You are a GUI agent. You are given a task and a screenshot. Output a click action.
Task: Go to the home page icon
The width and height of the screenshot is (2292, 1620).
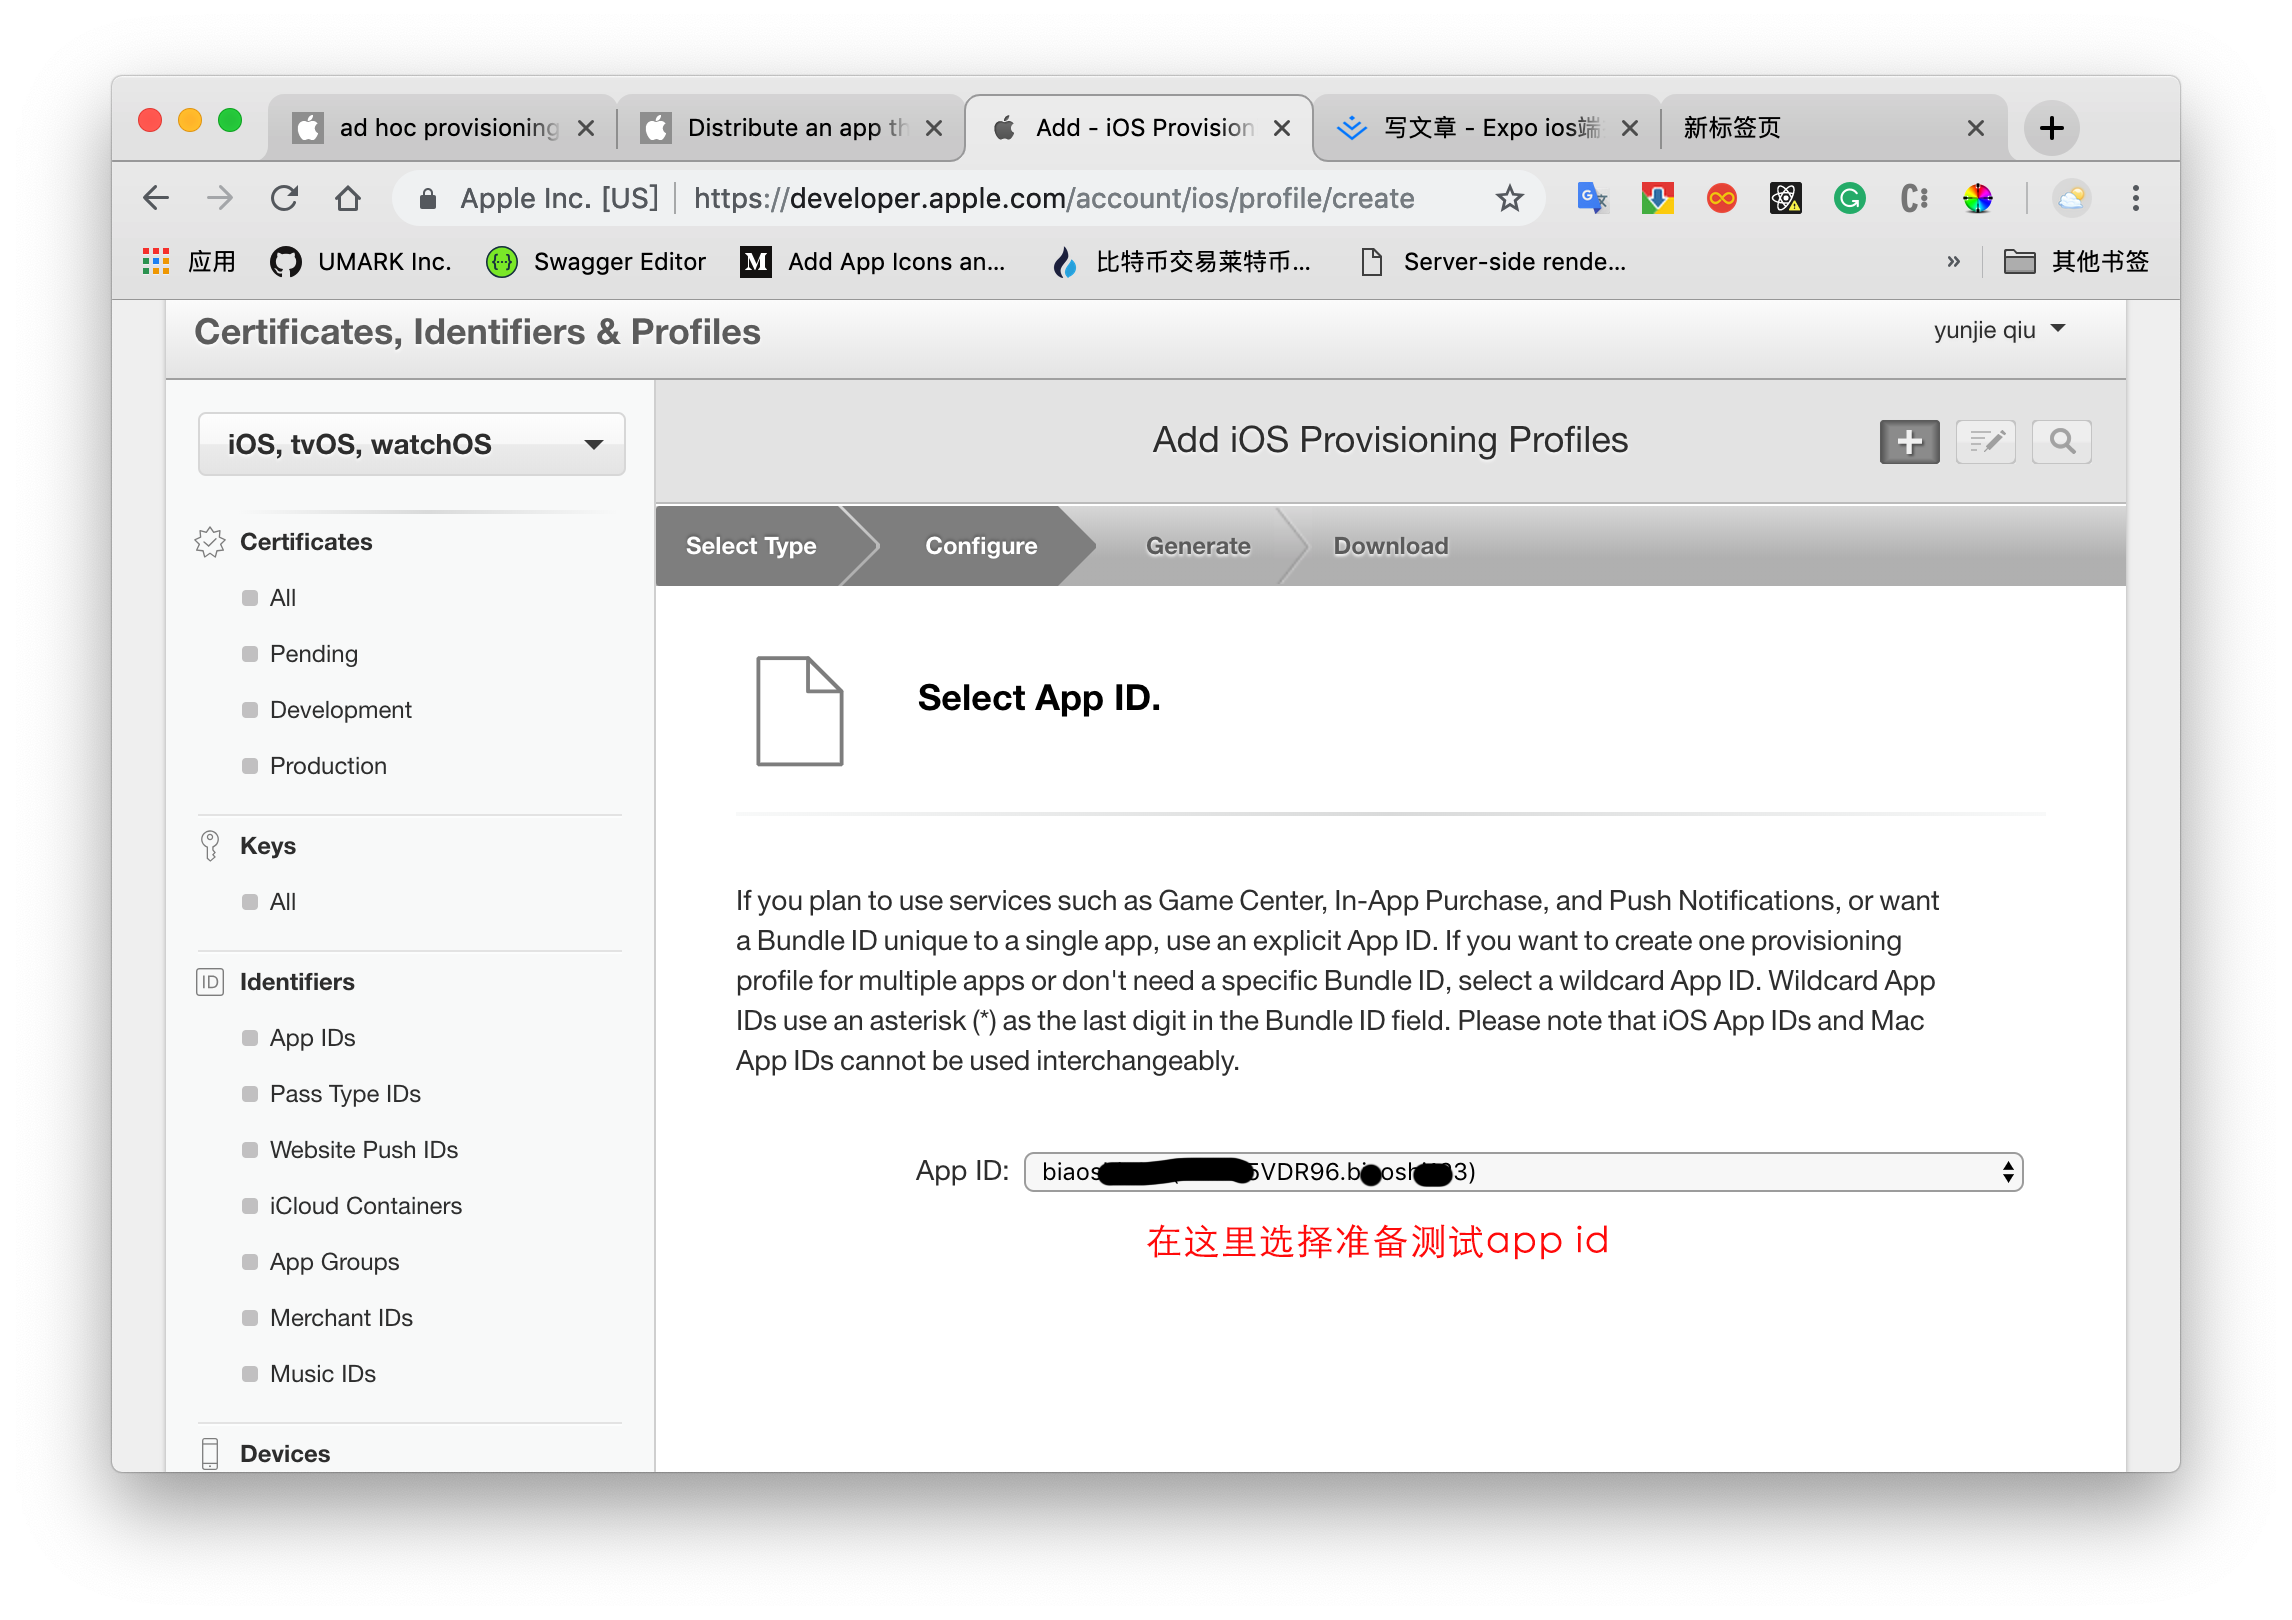pos(348,198)
